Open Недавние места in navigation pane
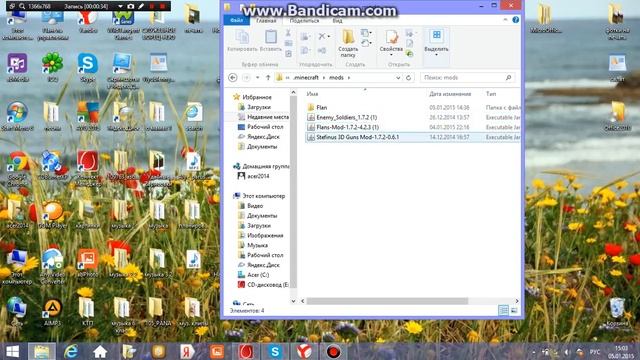640x360 pixels. point(268,117)
